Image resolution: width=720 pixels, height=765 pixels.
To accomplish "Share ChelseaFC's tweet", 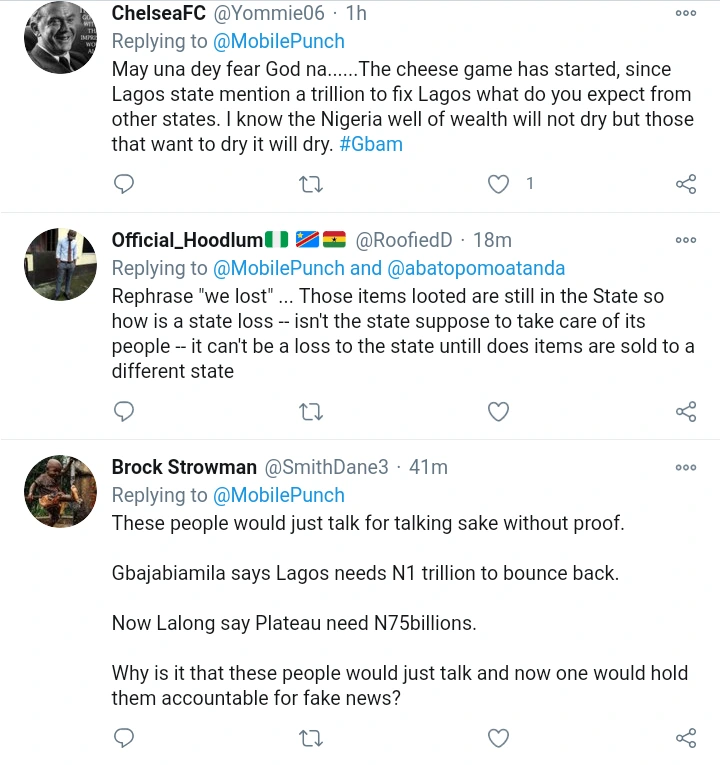I will (686, 184).
